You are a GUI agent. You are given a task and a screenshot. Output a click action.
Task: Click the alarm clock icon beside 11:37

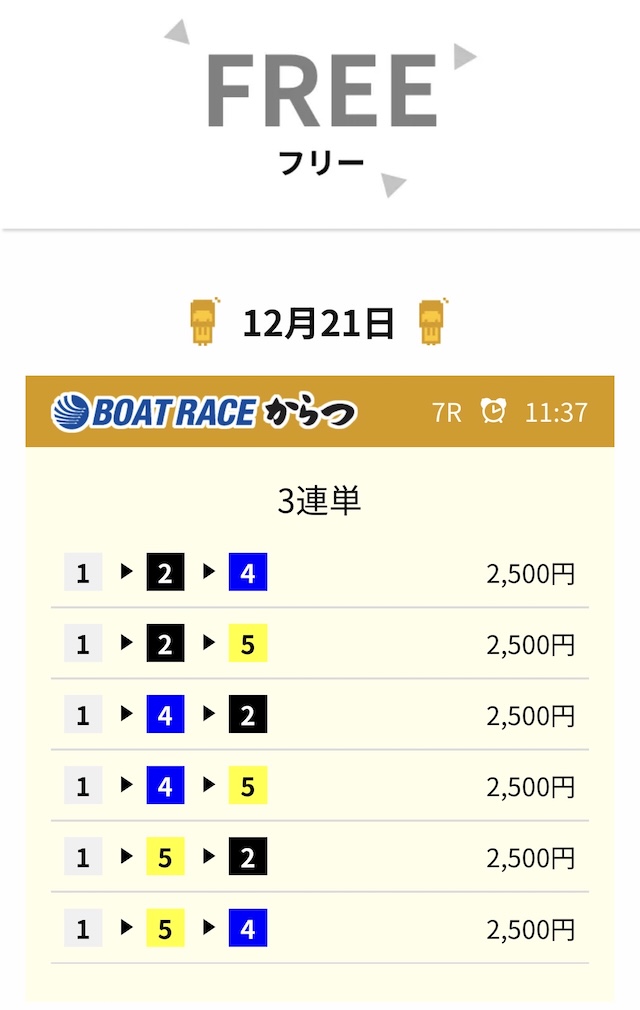pos(493,411)
